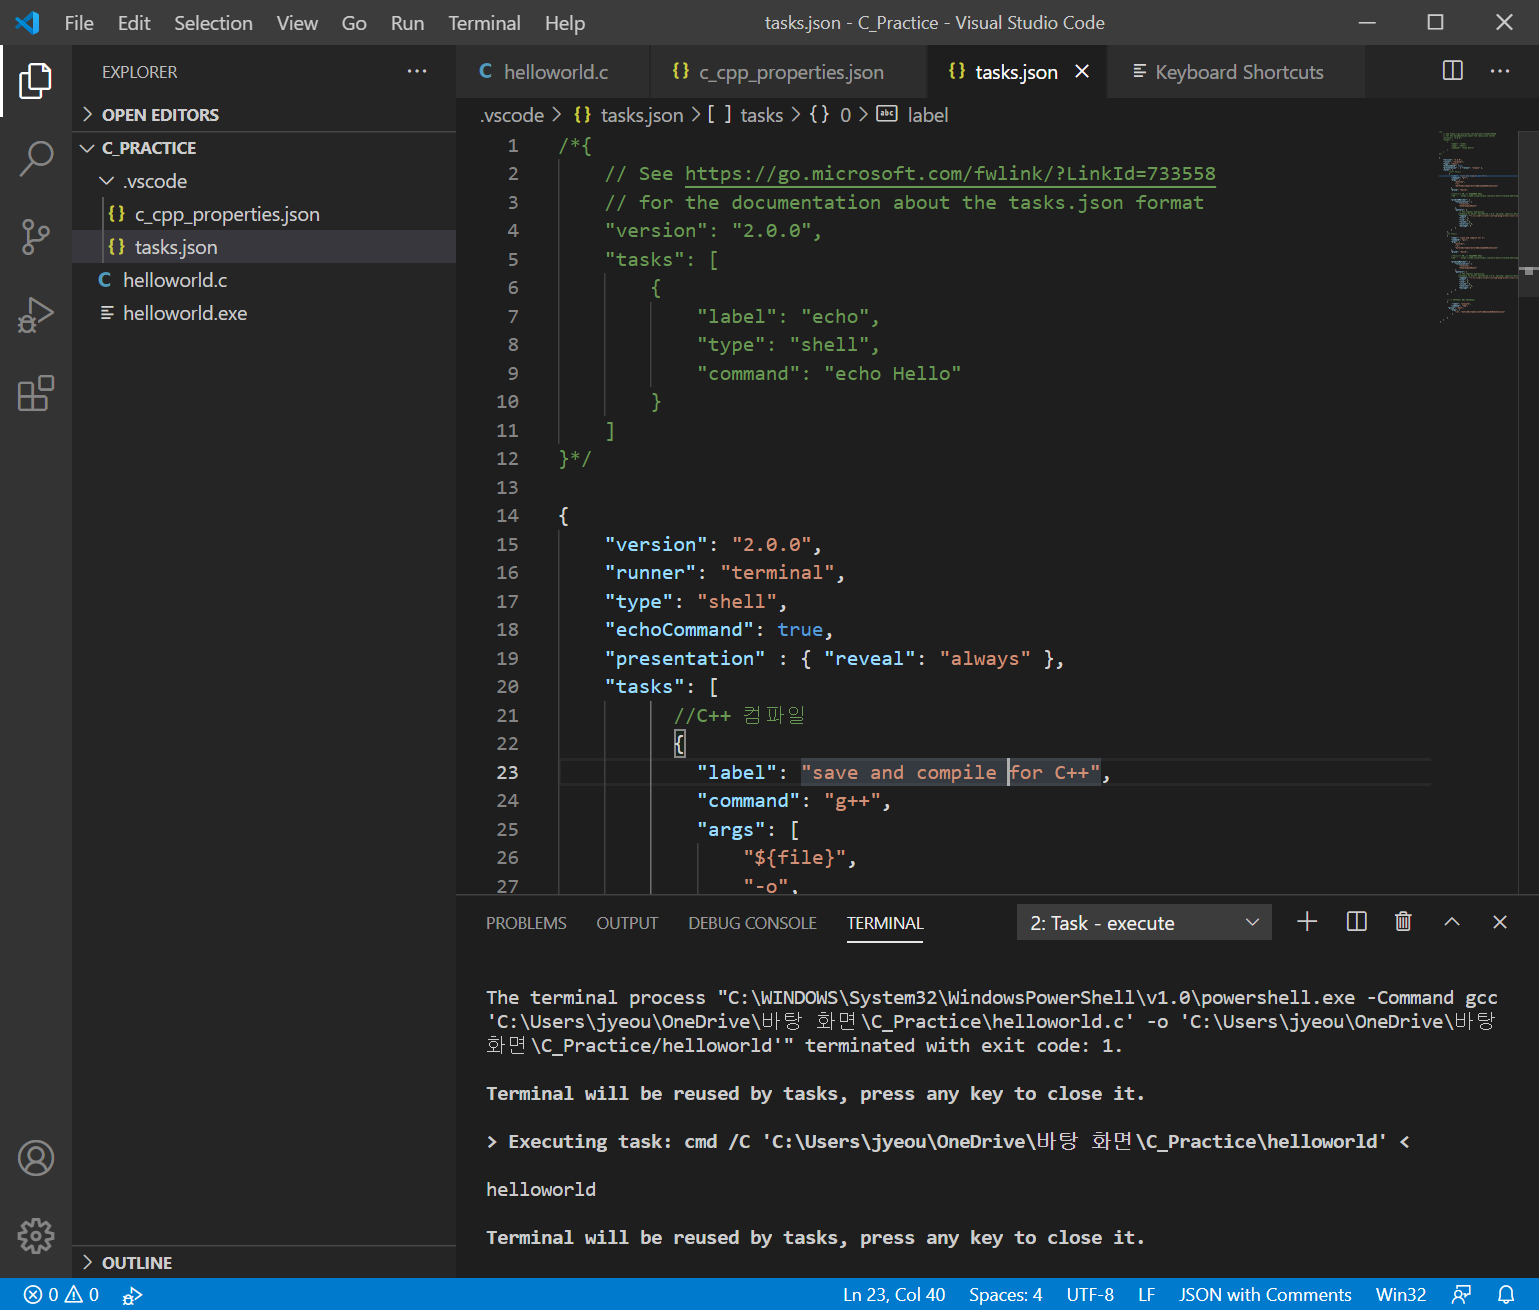
Task: Collapse the C_PRACTICE folder section
Action: (x=264, y=148)
